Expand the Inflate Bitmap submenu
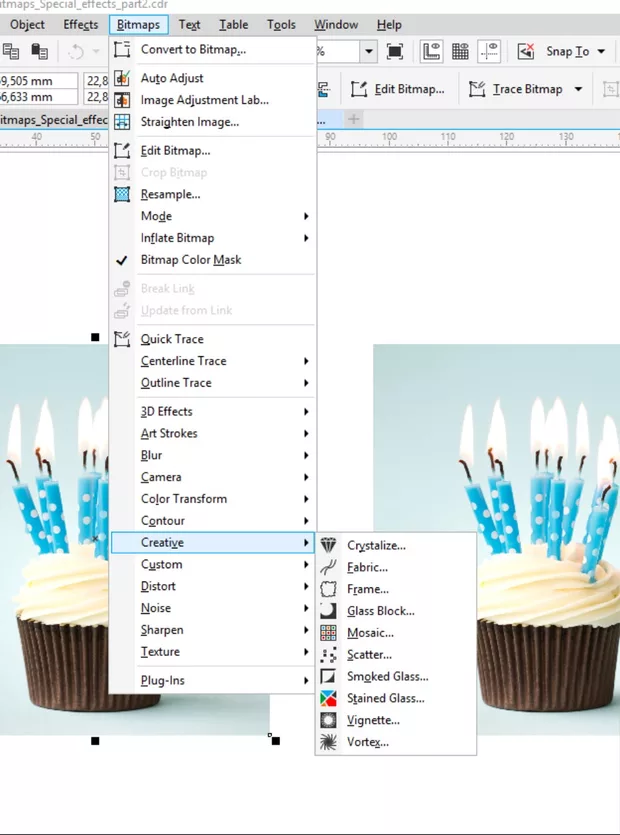620x835 pixels. [213, 238]
